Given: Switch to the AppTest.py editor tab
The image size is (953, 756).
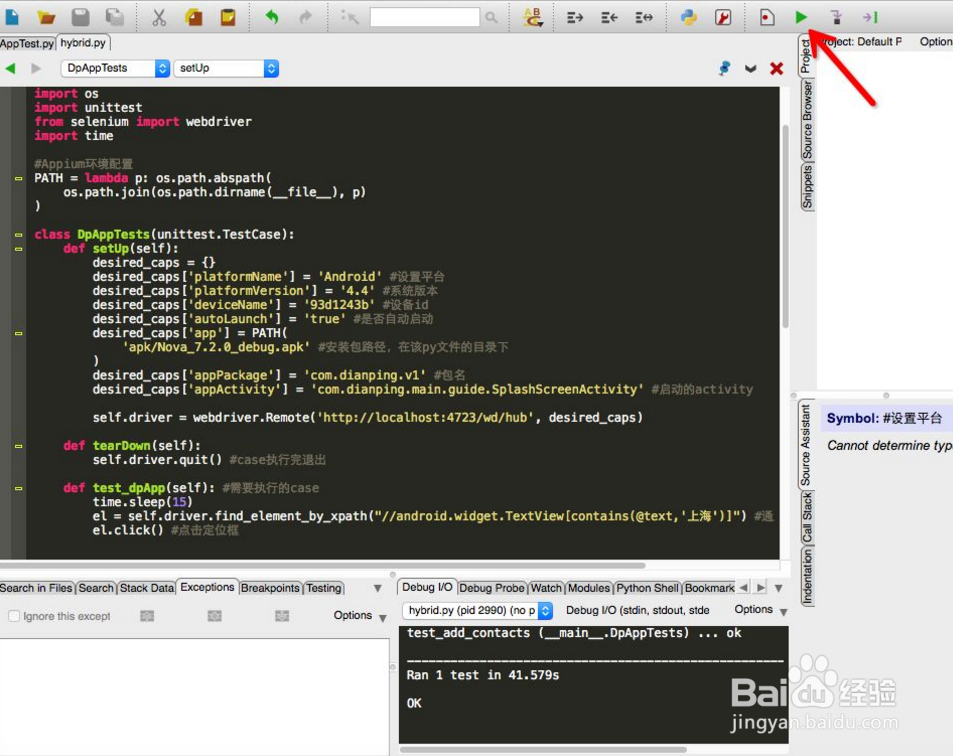Looking at the screenshot, I should (27, 43).
